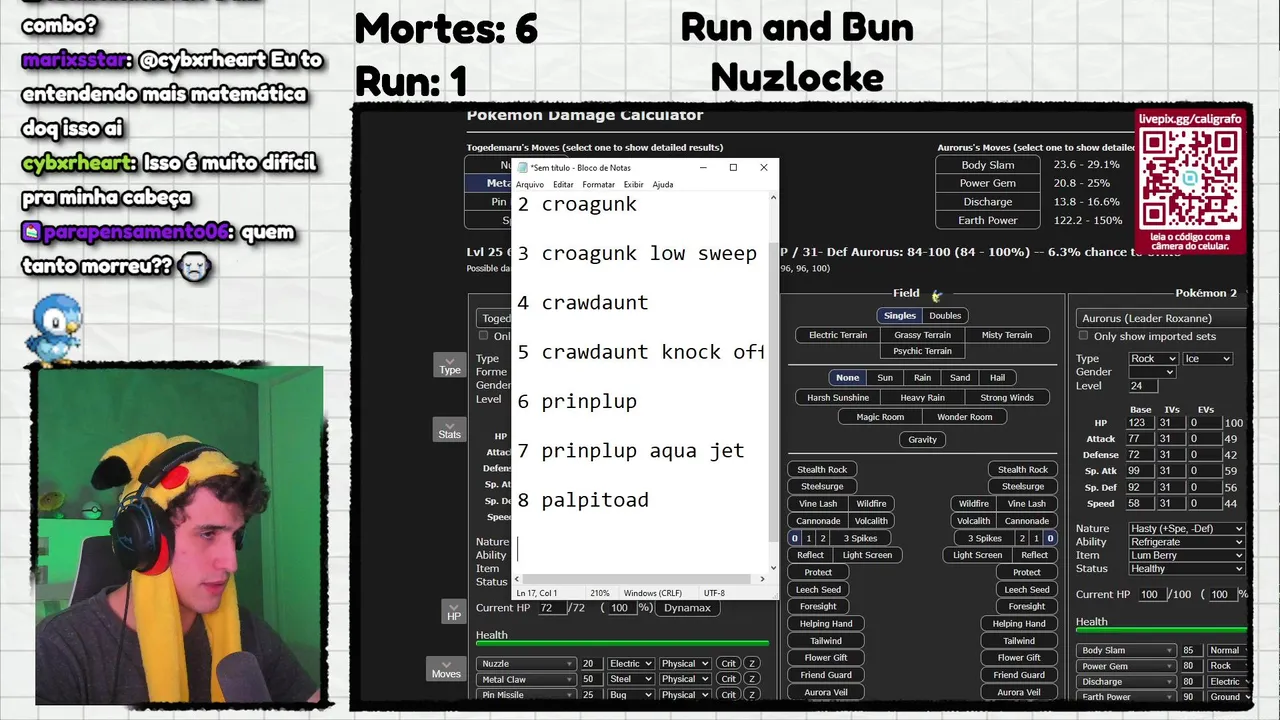Select Heavy Rain weather
Screen dimensions: 1280x720
point(922,398)
